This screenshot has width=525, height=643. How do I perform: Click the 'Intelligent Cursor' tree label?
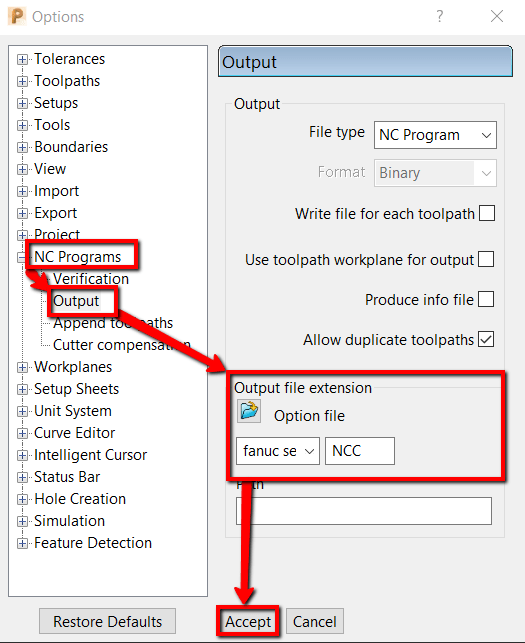90,455
